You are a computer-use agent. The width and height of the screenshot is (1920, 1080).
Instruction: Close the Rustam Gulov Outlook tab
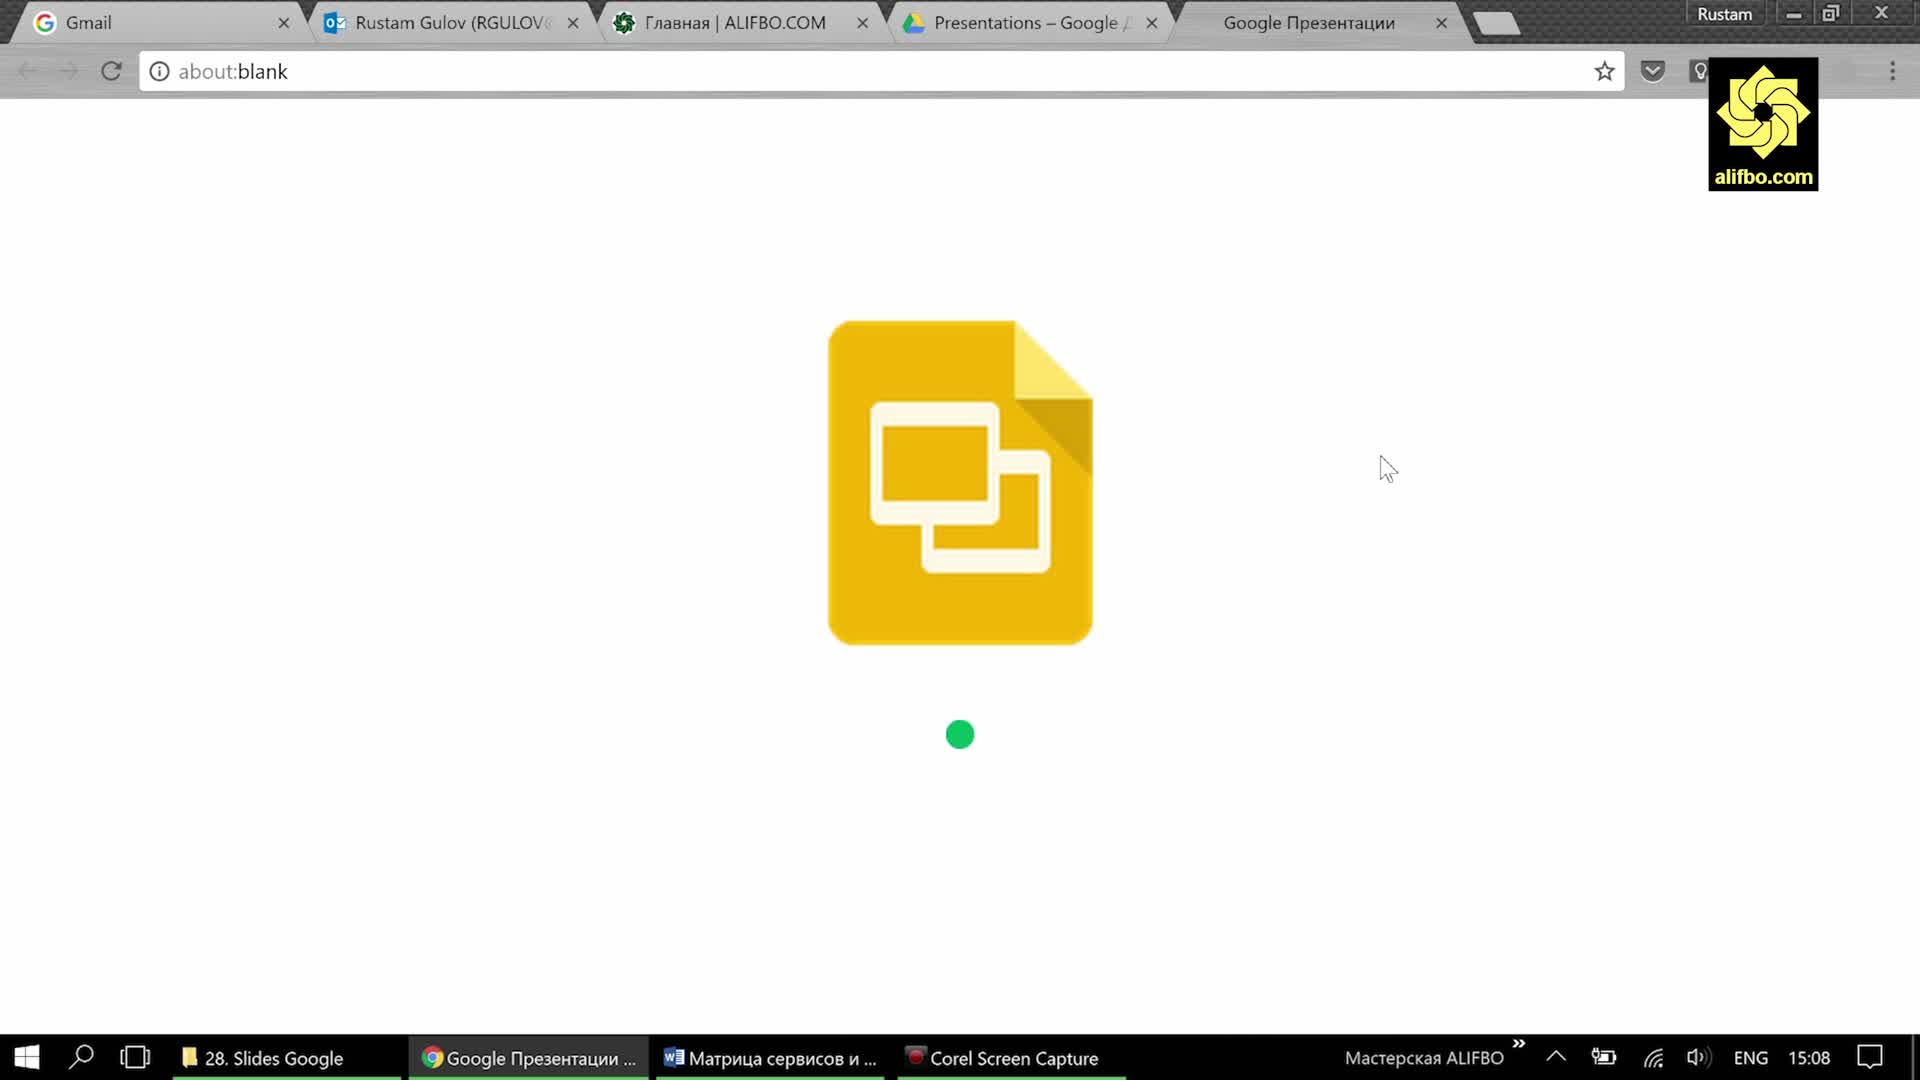[573, 23]
